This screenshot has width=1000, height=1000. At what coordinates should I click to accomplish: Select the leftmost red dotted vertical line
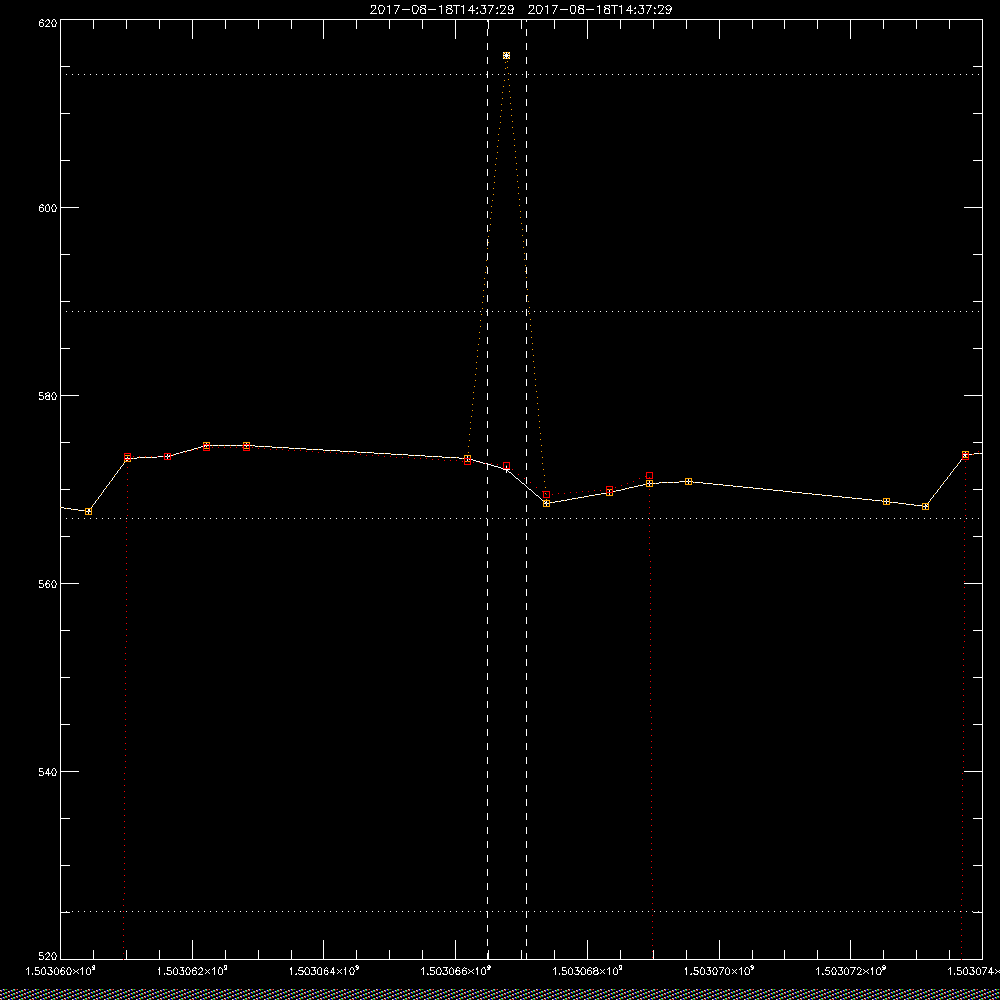pos(126,708)
